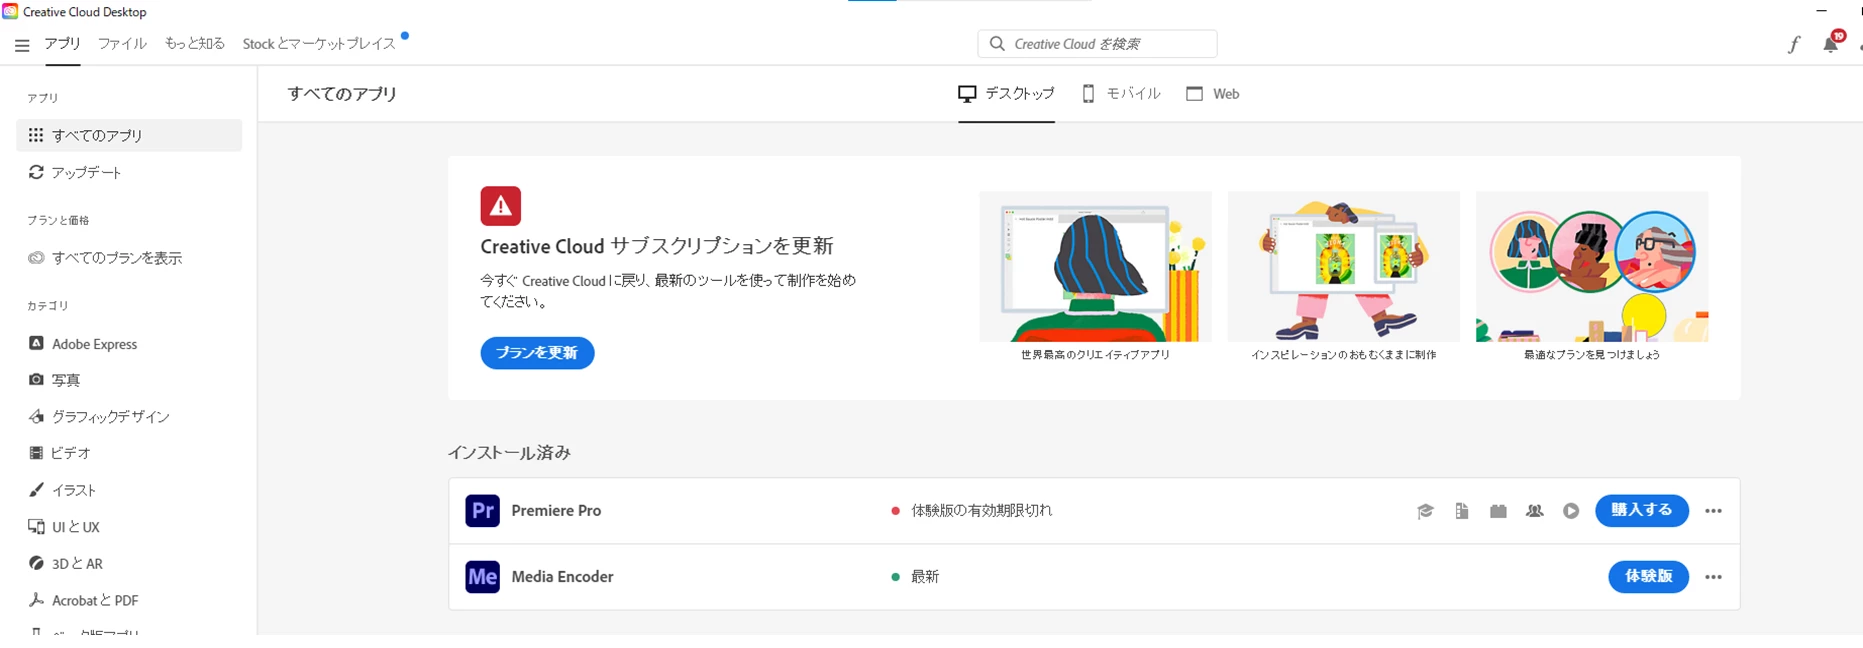The image size is (1863, 648).
Task: Open Premiere Pro community people icon
Action: pos(1535,511)
